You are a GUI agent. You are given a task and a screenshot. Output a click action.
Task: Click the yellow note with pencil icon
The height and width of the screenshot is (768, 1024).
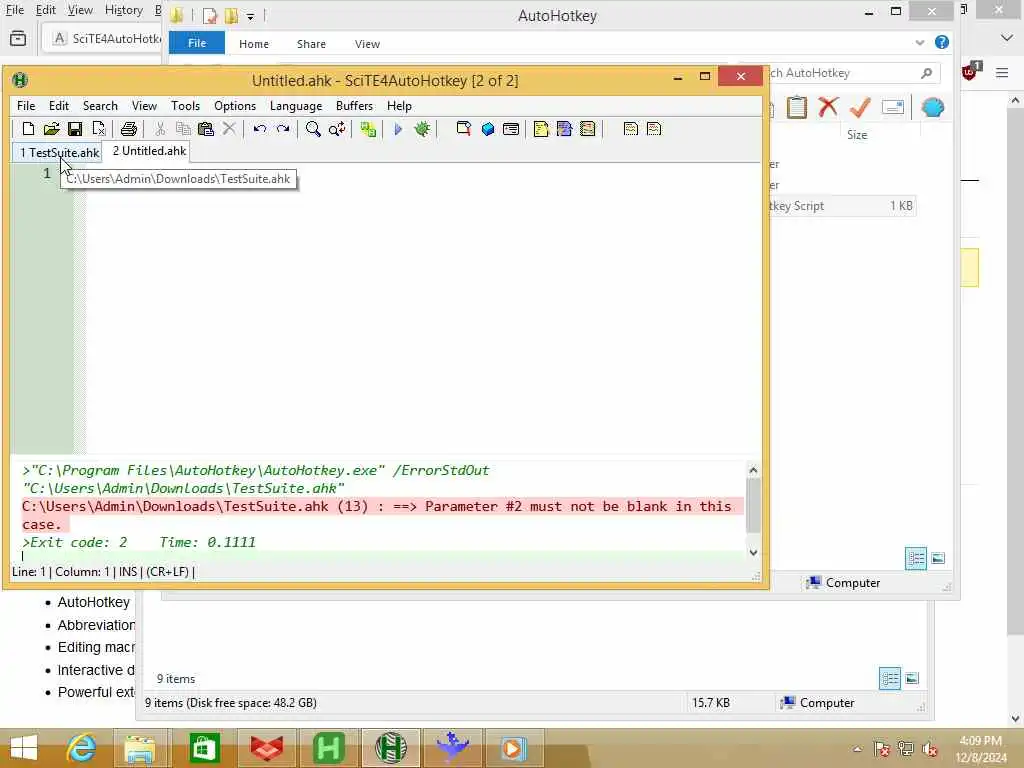541,129
